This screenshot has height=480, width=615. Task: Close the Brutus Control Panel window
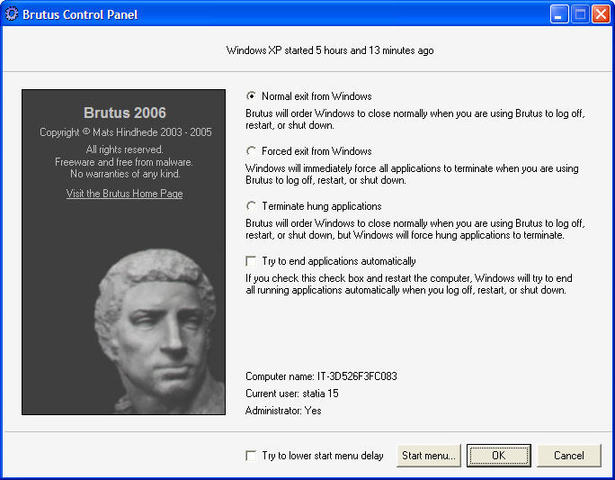602,14
